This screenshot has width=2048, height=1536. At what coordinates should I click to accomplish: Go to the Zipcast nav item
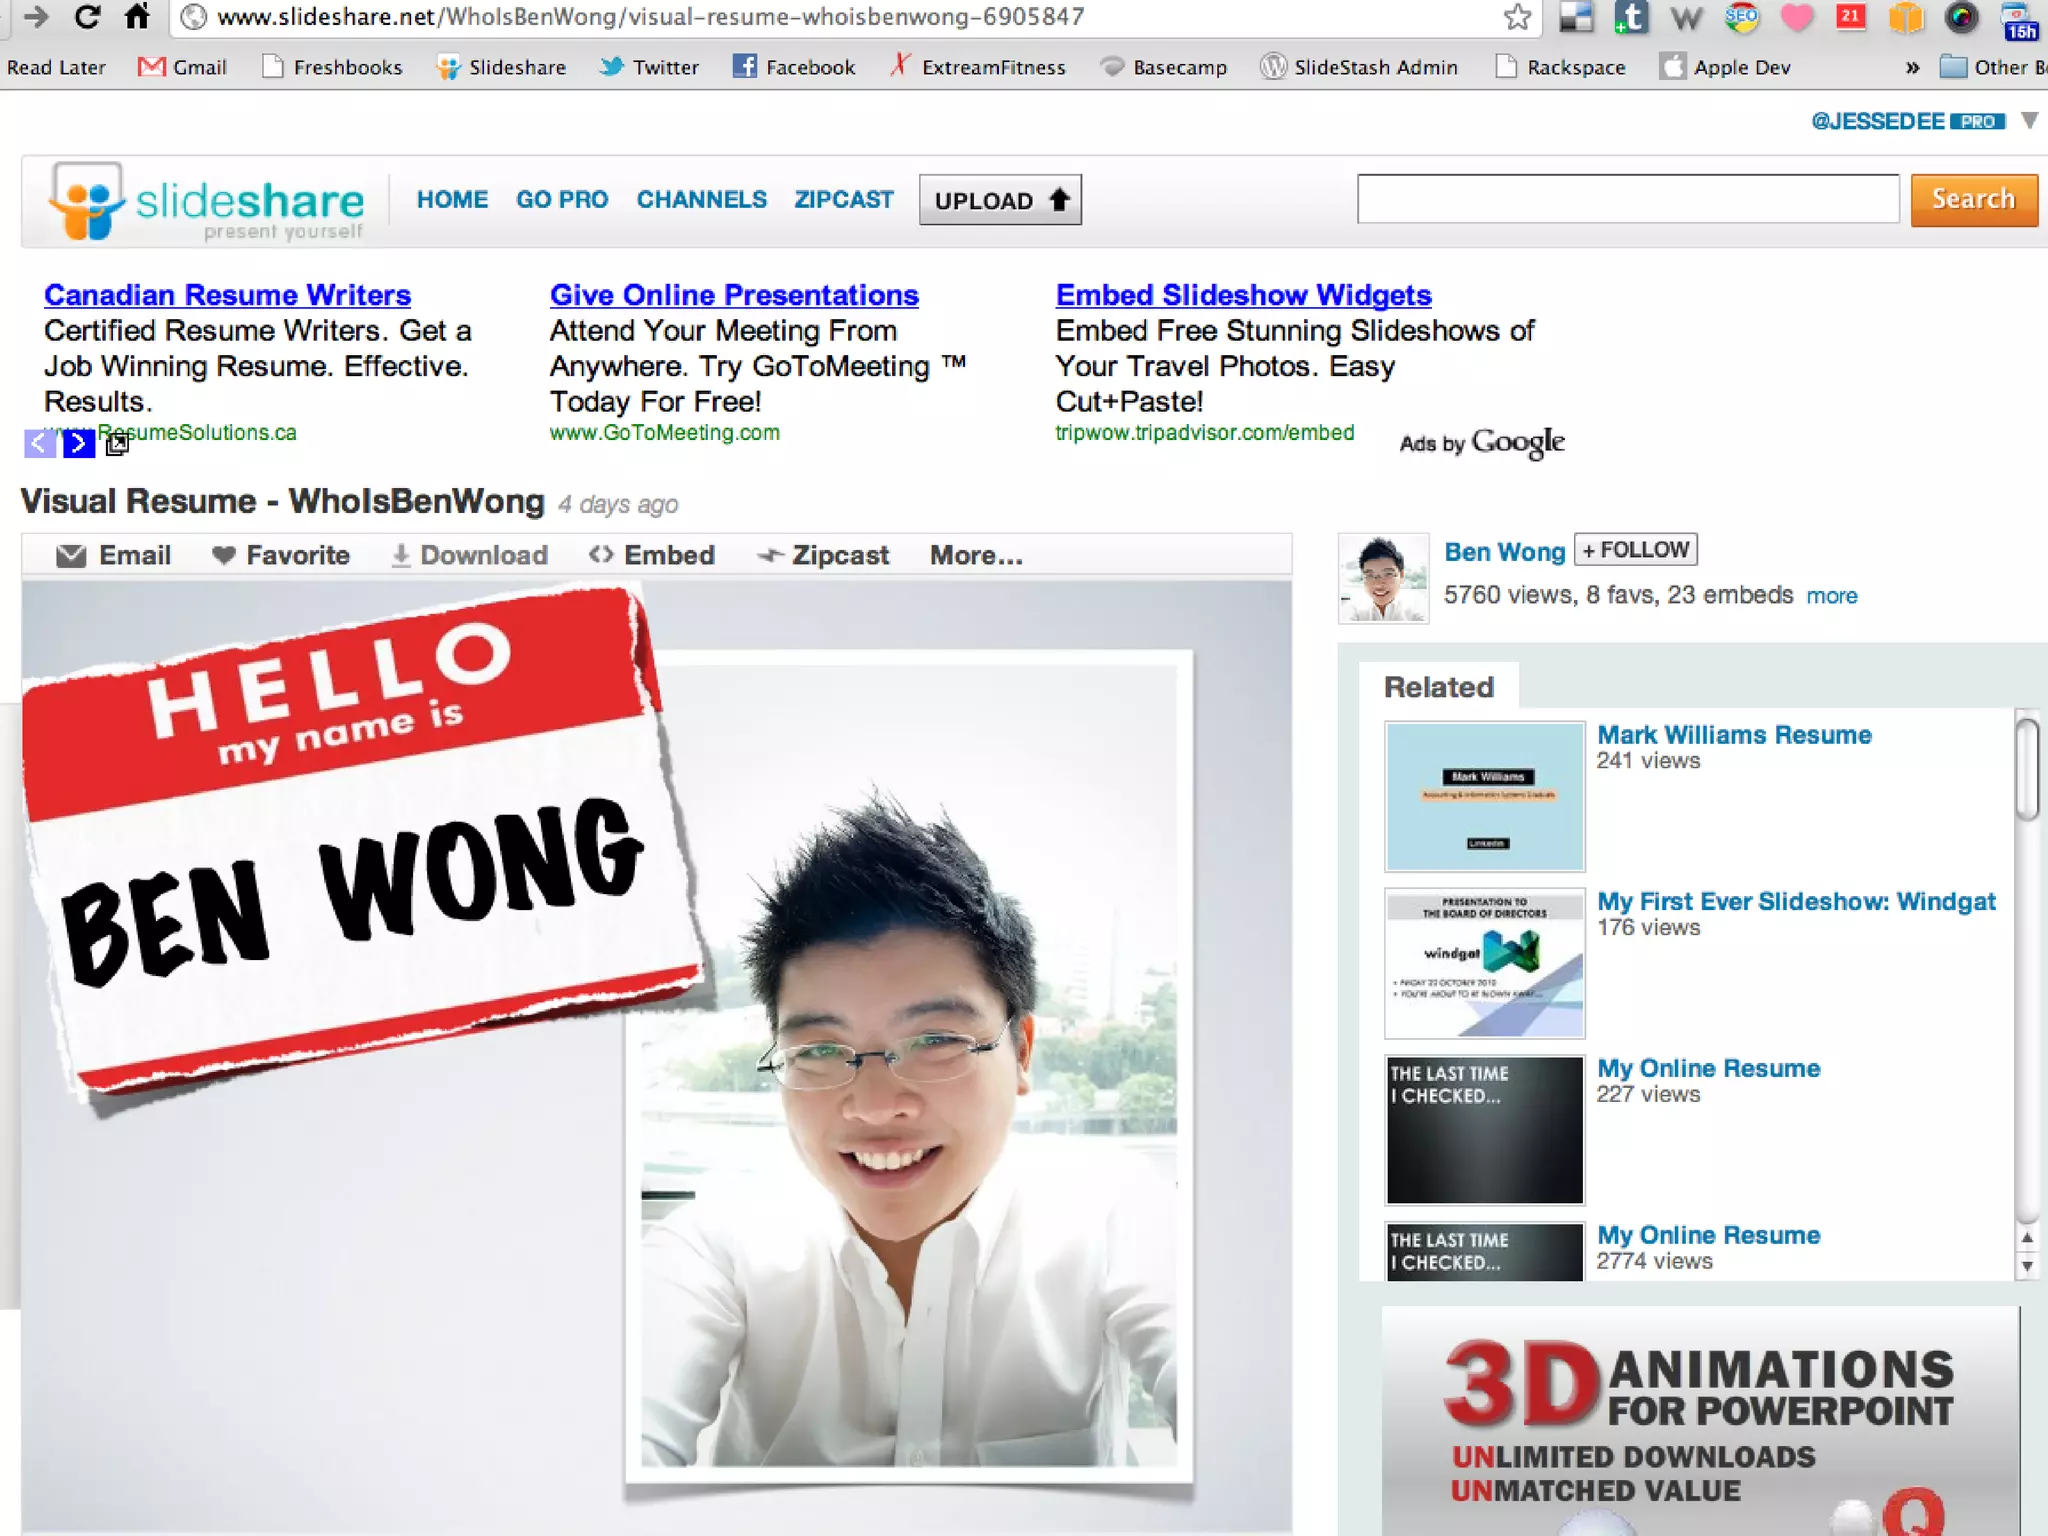coord(843,199)
